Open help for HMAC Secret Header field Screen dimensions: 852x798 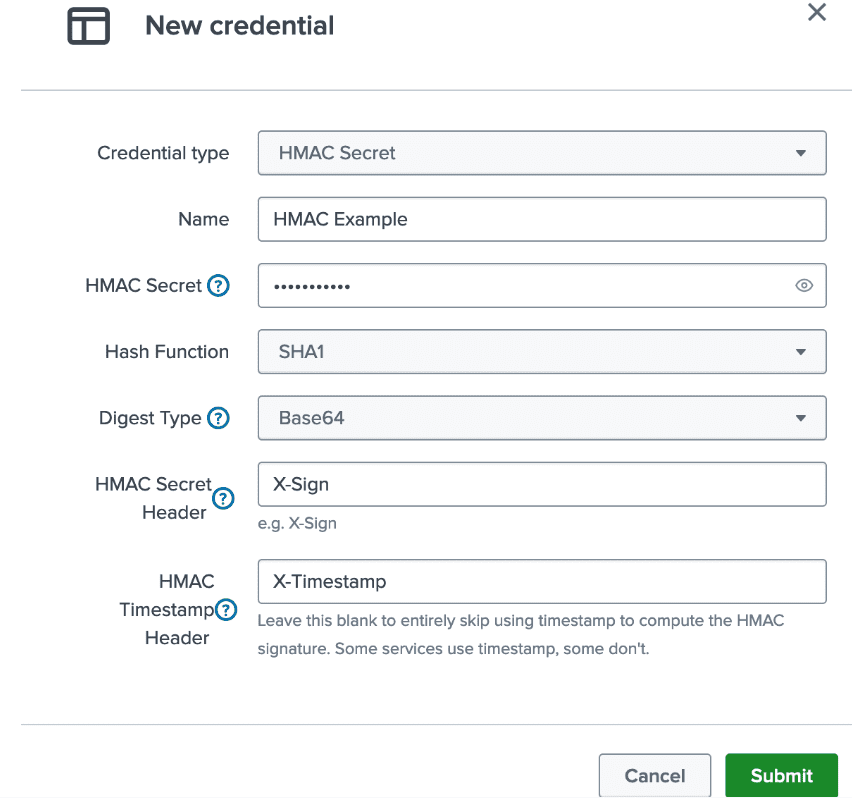point(223,498)
